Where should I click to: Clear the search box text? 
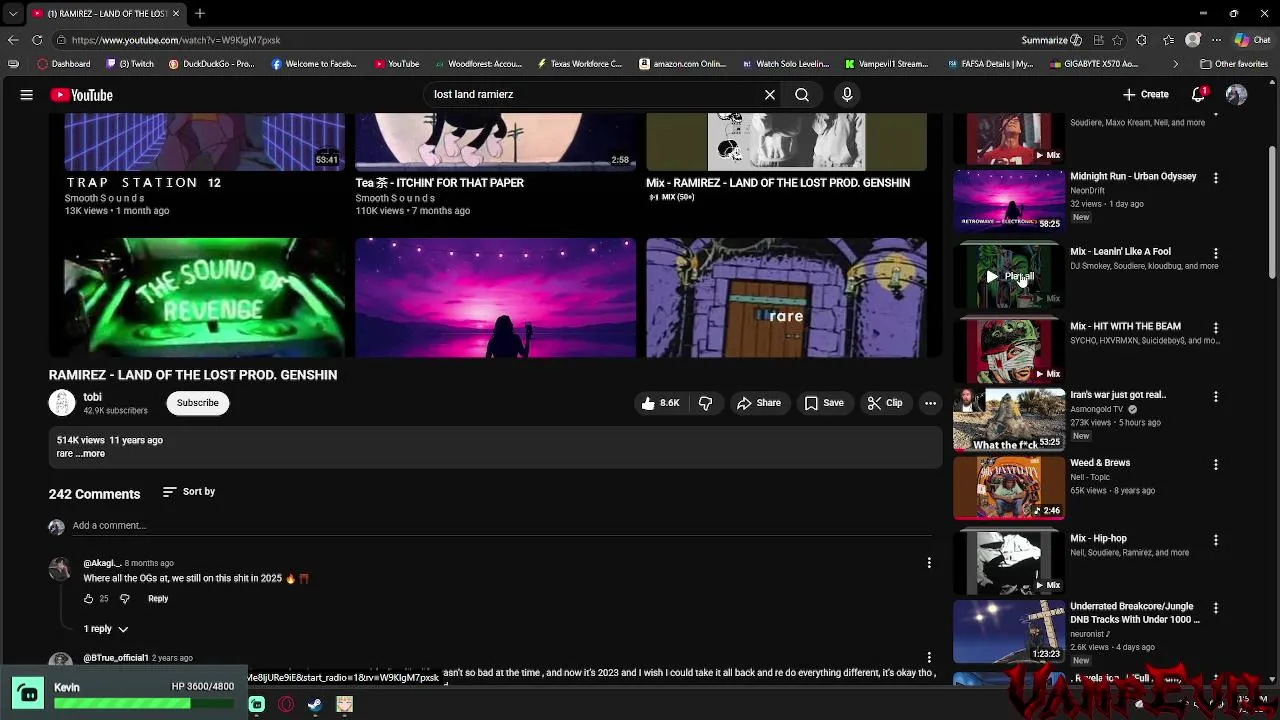coord(770,95)
